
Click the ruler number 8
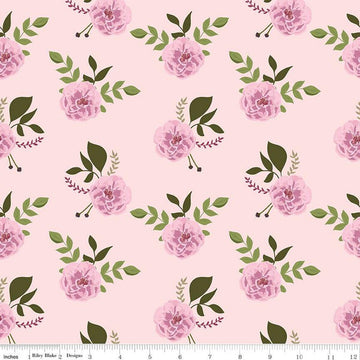(x=240, y=357)
